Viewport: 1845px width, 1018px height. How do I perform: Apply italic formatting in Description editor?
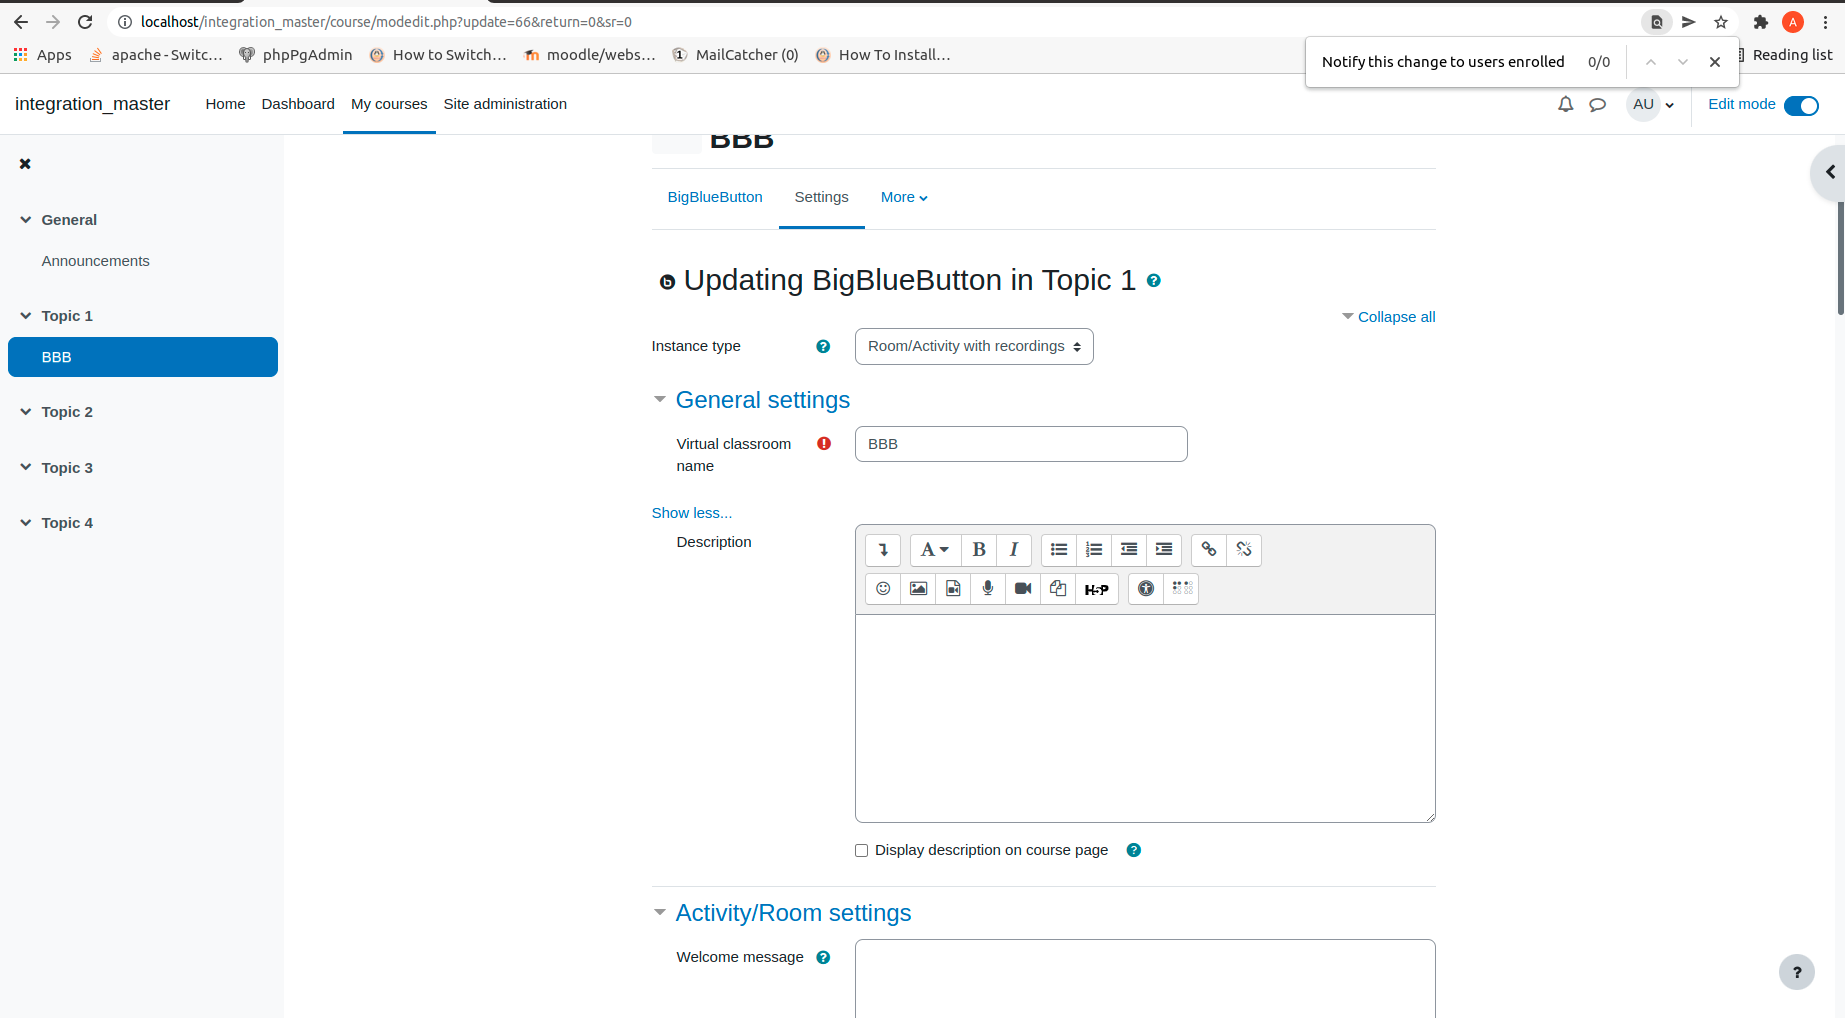pyautogui.click(x=1014, y=550)
